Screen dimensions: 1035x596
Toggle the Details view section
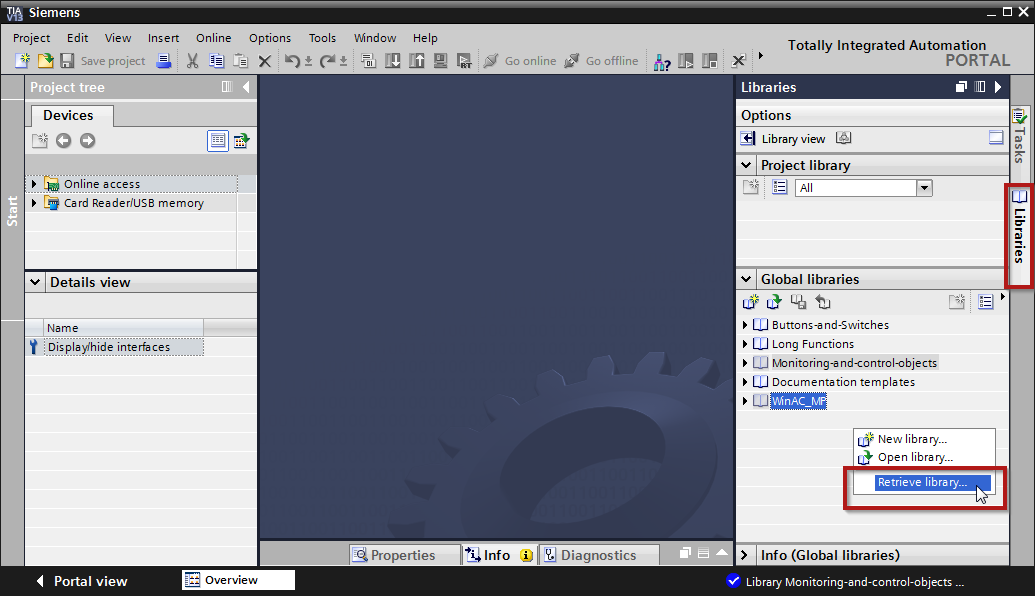pos(35,282)
